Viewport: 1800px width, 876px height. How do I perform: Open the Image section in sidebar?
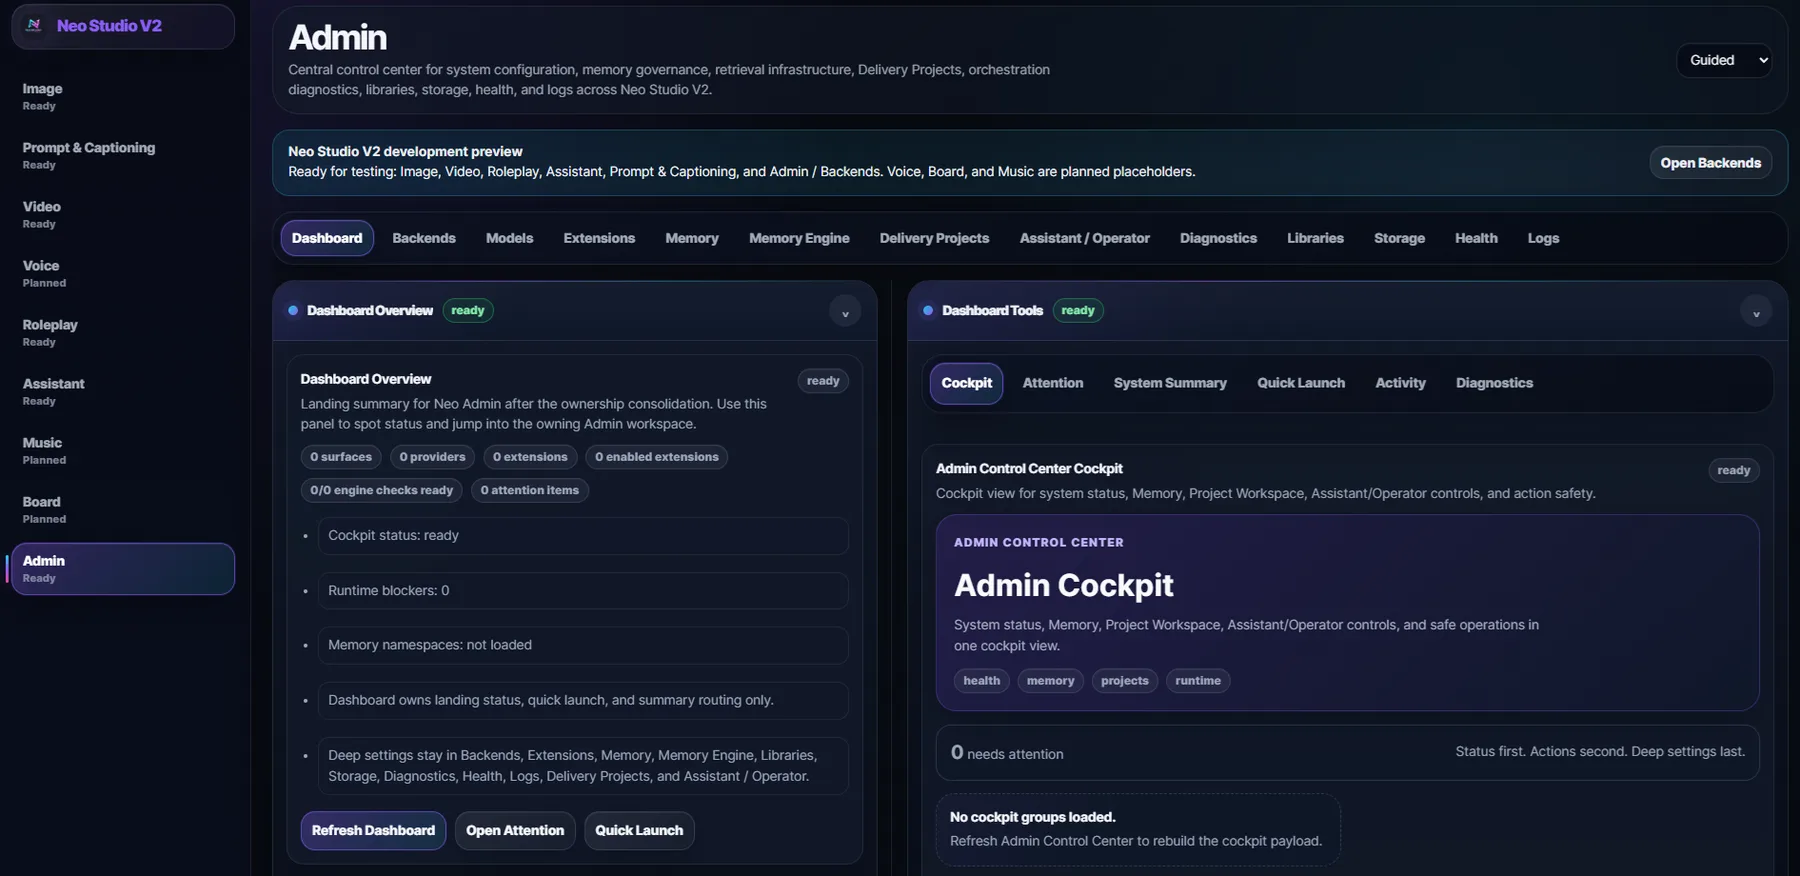[x=123, y=96]
